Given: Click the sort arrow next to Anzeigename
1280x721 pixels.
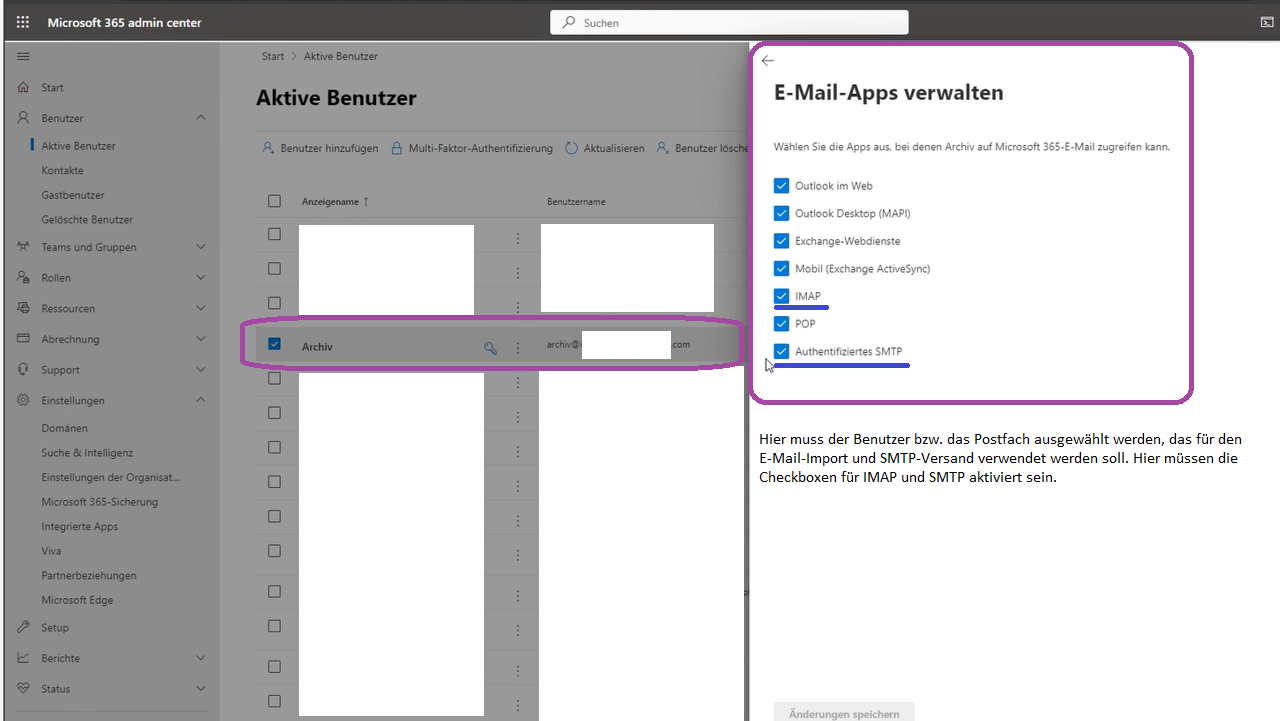Looking at the screenshot, I should pyautogui.click(x=366, y=202).
